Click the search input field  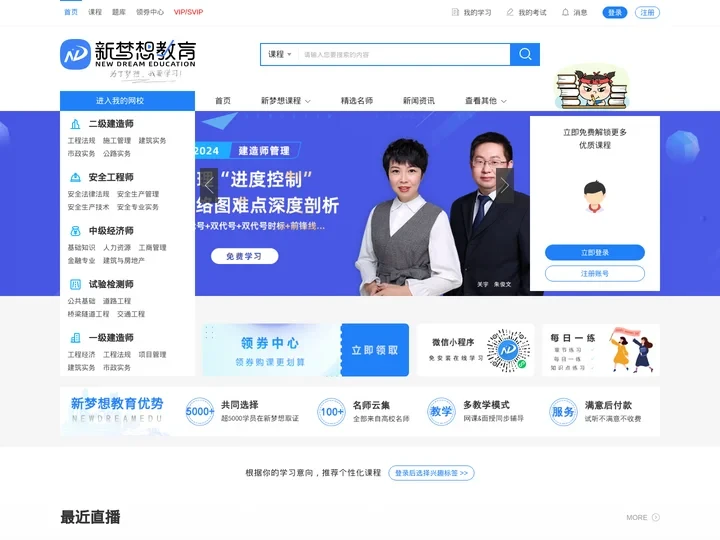pos(405,54)
